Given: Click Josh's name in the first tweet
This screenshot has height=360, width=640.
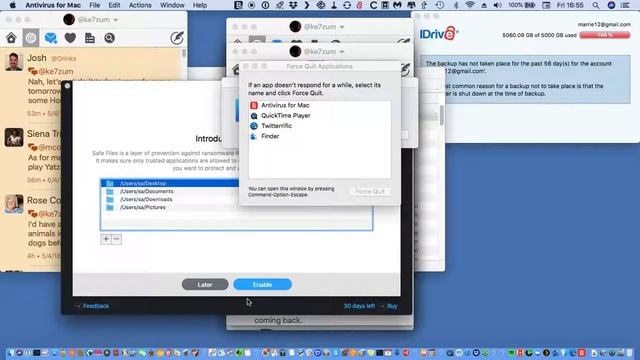Looking at the screenshot, I should pyautogui.click(x=37, y=58).
